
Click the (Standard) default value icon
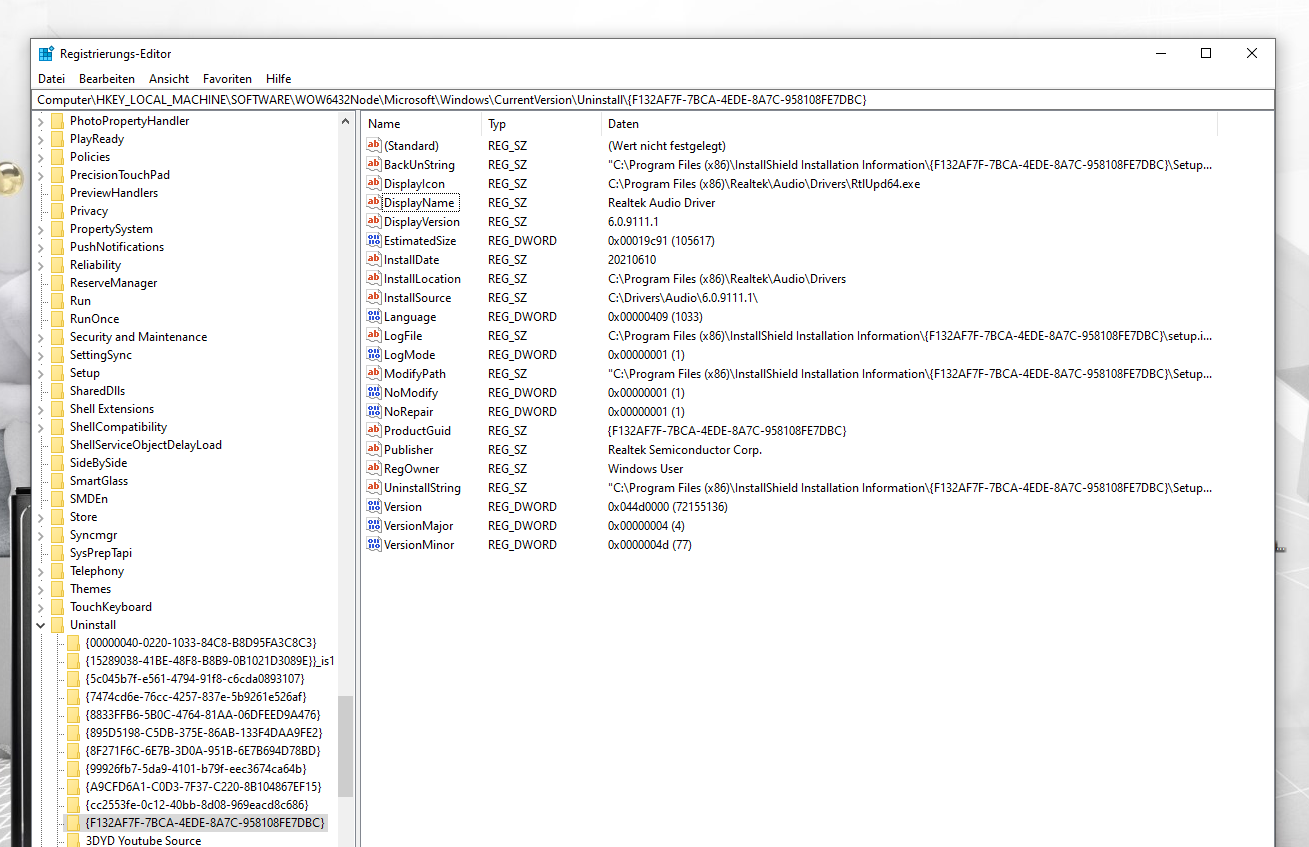374,145
